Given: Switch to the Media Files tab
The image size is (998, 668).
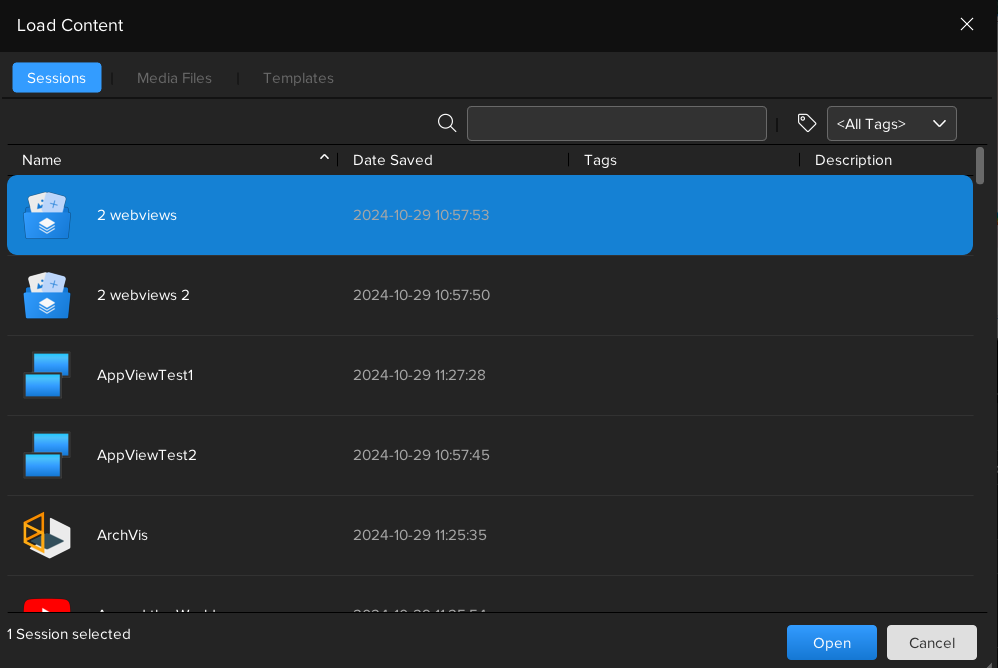Looking at the screenshot, I should point(174,78).
